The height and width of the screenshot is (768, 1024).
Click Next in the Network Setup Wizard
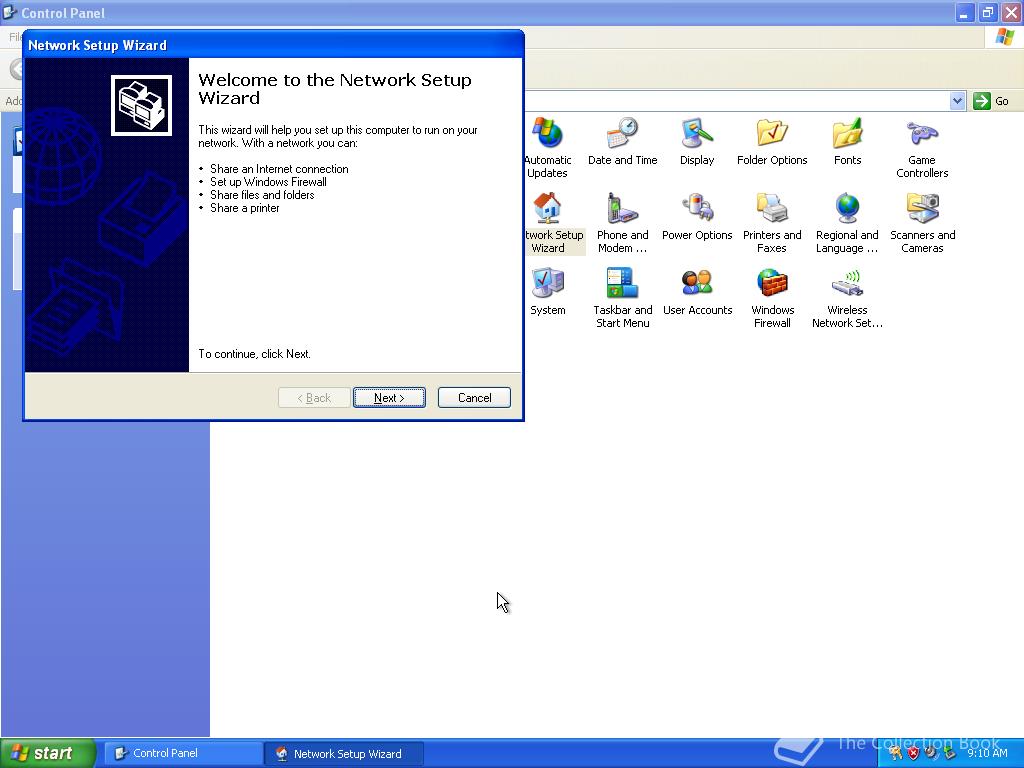click(389, 398)
